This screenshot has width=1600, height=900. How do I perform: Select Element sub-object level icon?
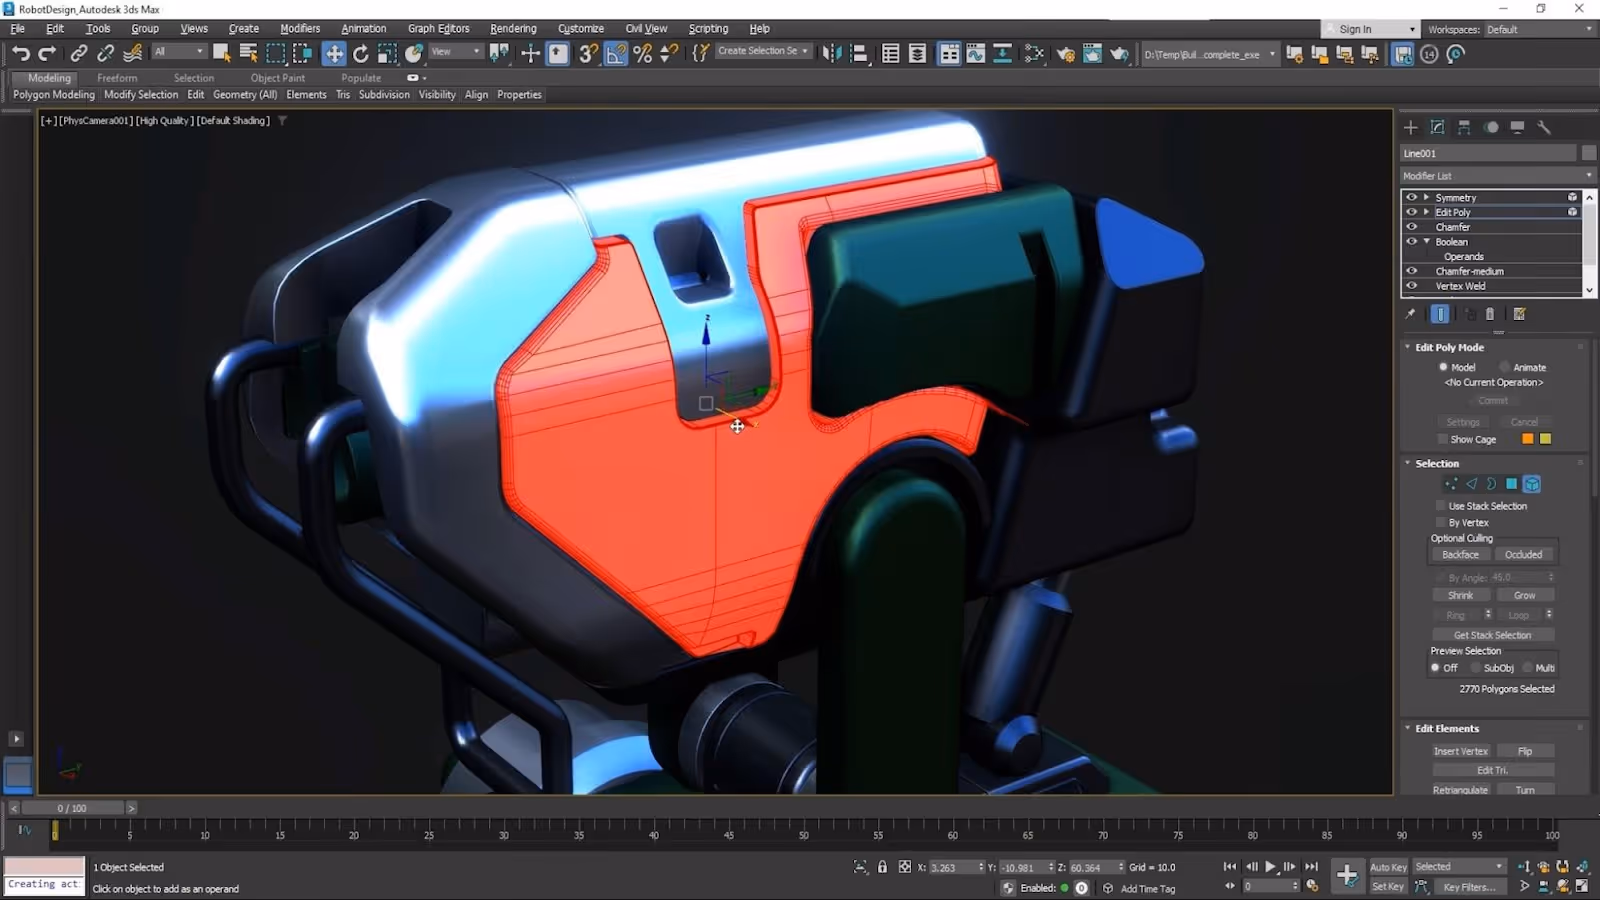pos(1532,484)
